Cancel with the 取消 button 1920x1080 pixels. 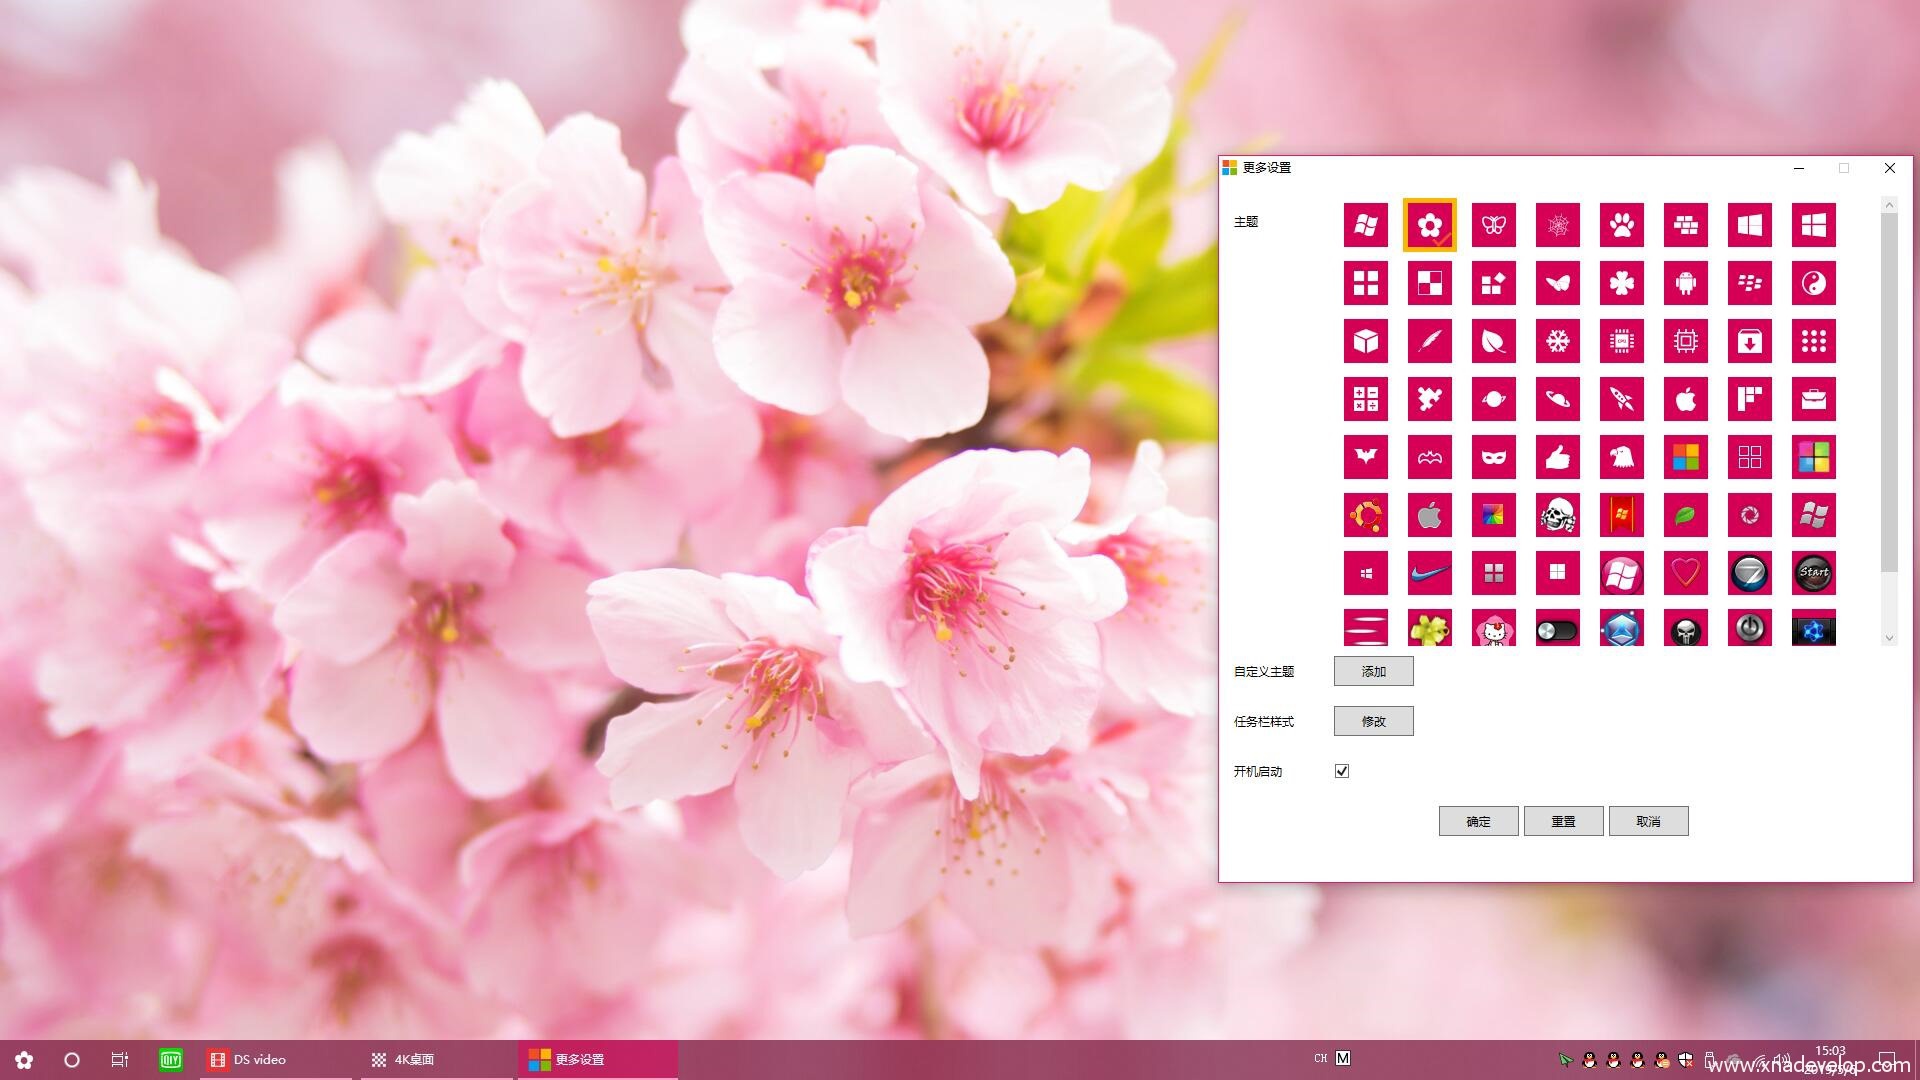1648,821
